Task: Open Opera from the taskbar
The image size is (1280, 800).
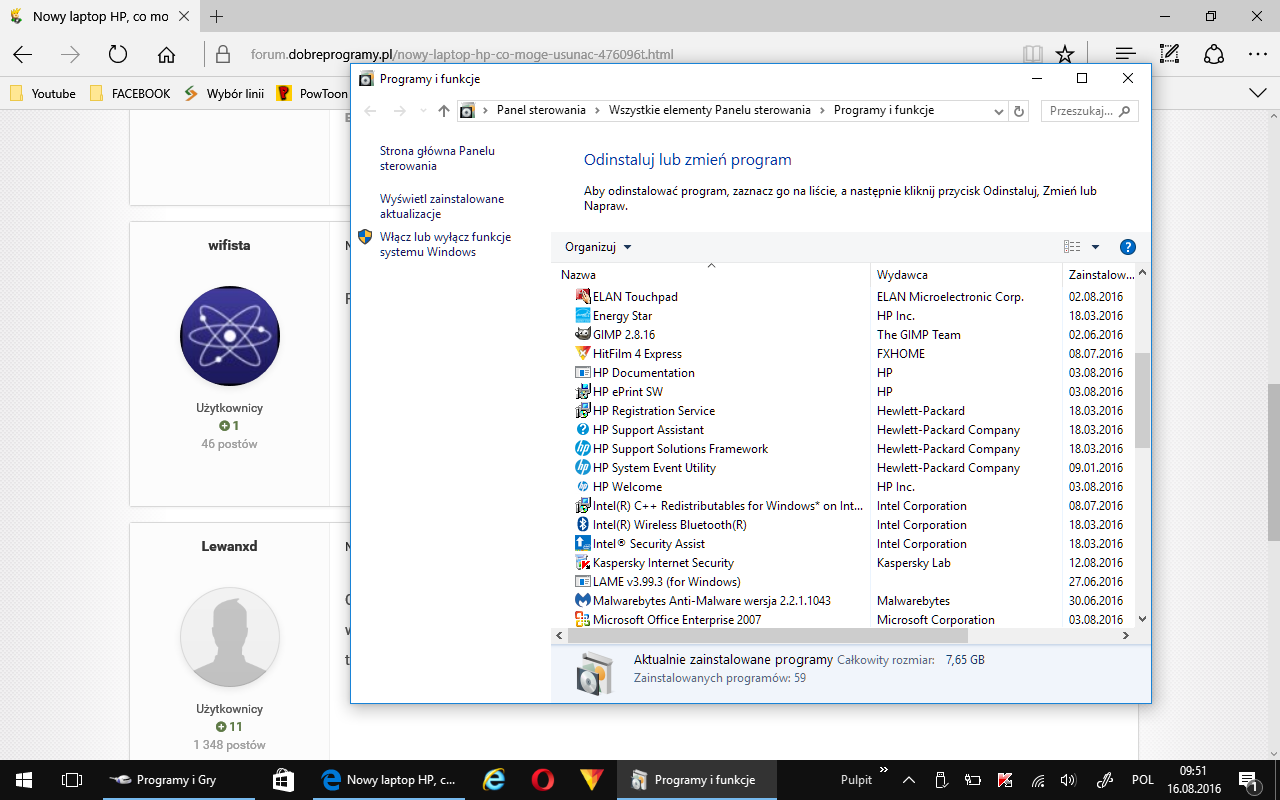Action: 543,780
